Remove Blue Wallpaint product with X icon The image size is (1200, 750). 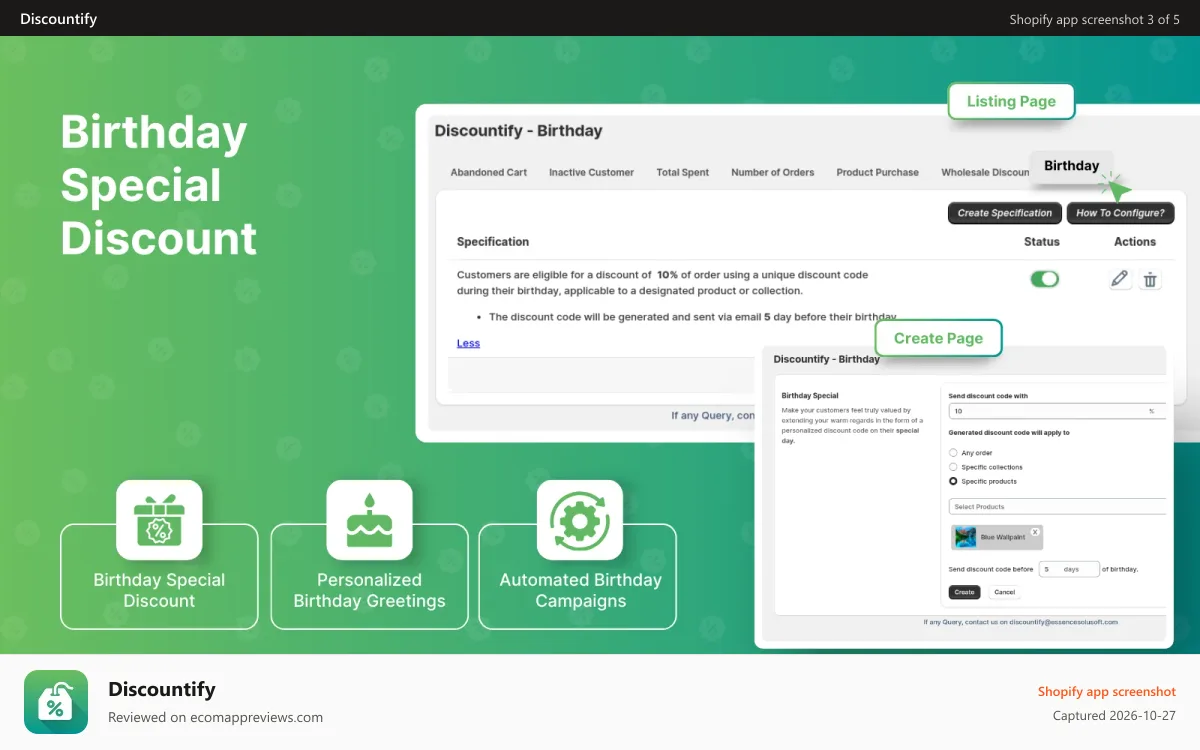tap(1035, 532)
